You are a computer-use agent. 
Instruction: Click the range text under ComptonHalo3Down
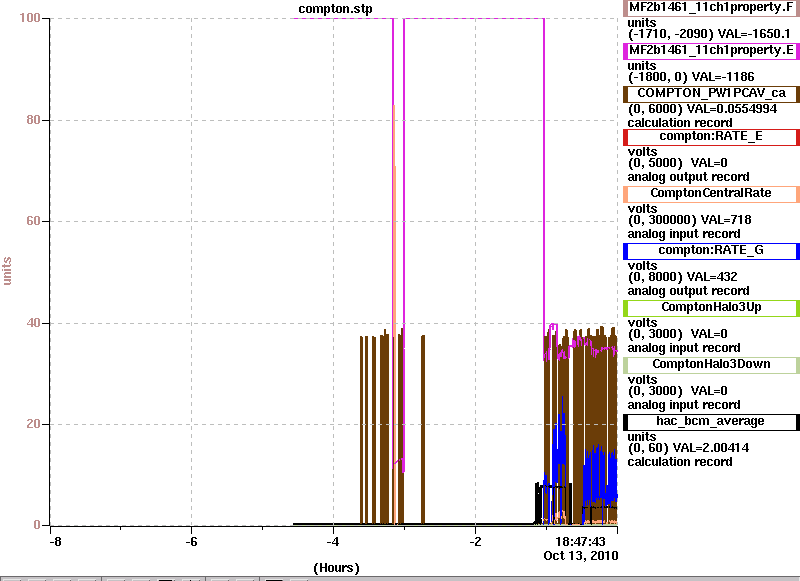(678, 391)
